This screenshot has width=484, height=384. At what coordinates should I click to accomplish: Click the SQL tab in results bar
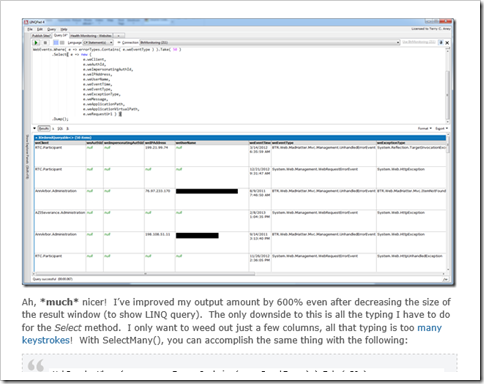60,129
